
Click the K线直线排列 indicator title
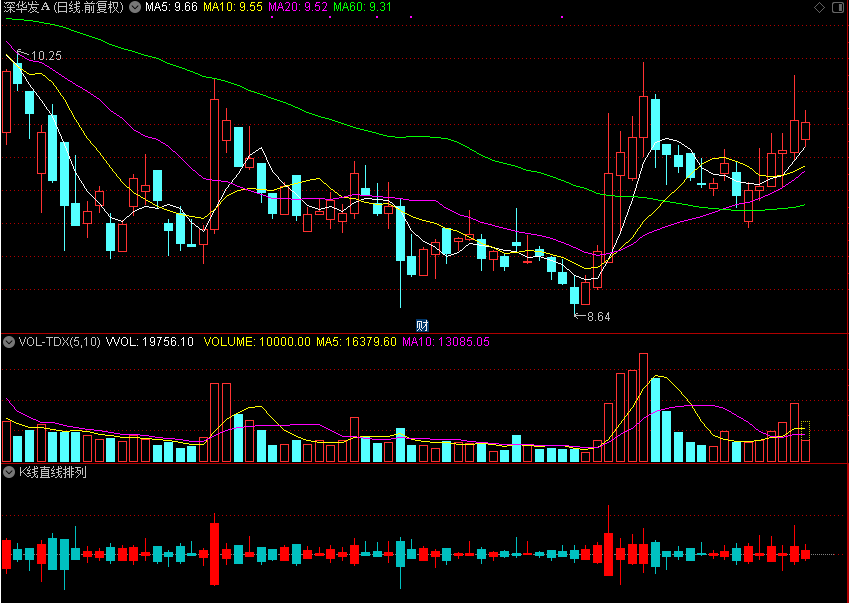(x=53, y=472)
